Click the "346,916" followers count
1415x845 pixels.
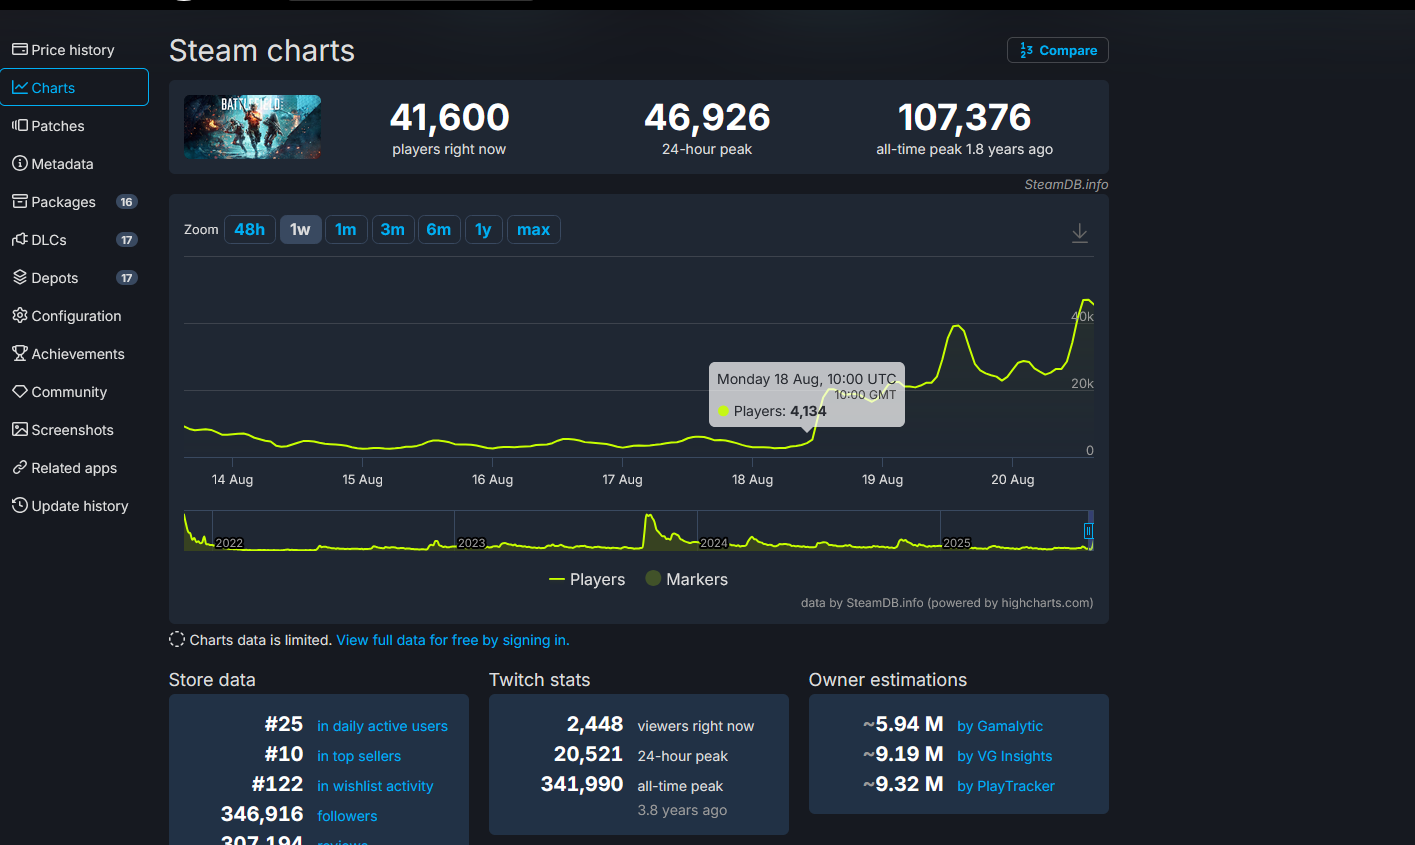point(262,814)
